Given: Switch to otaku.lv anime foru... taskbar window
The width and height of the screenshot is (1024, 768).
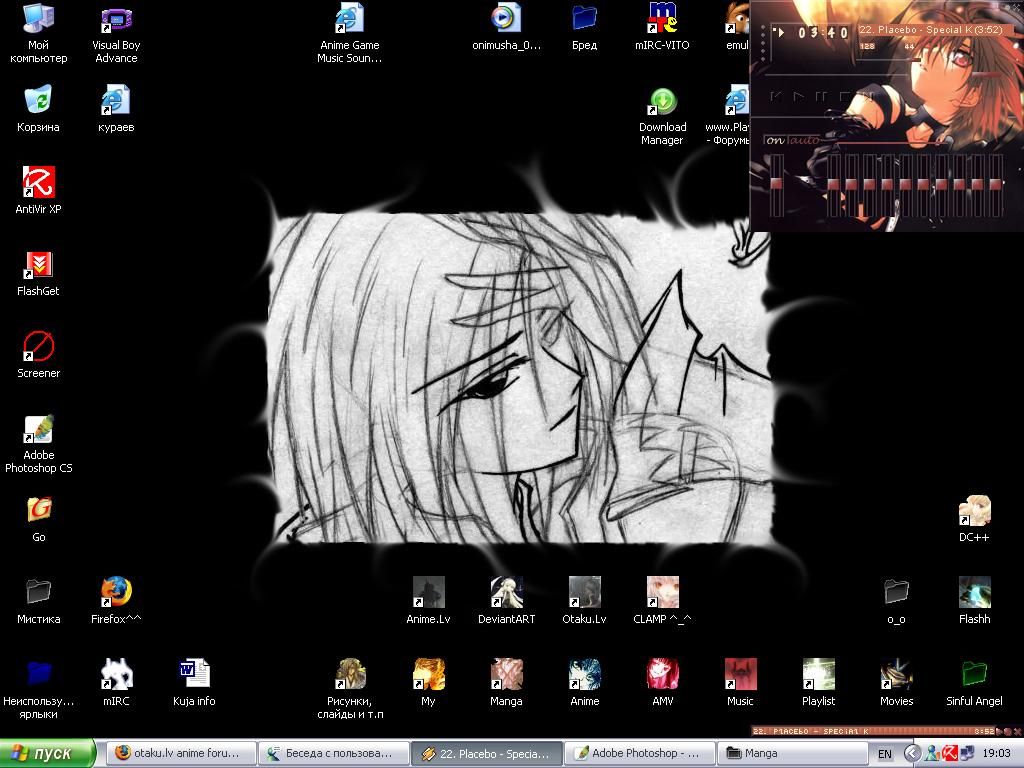Looking at the screenshot, I should (x=180, y=753).
